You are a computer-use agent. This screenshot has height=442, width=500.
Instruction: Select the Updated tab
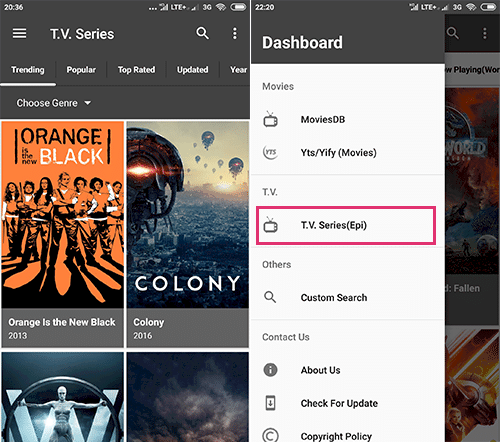click(192, 70)
